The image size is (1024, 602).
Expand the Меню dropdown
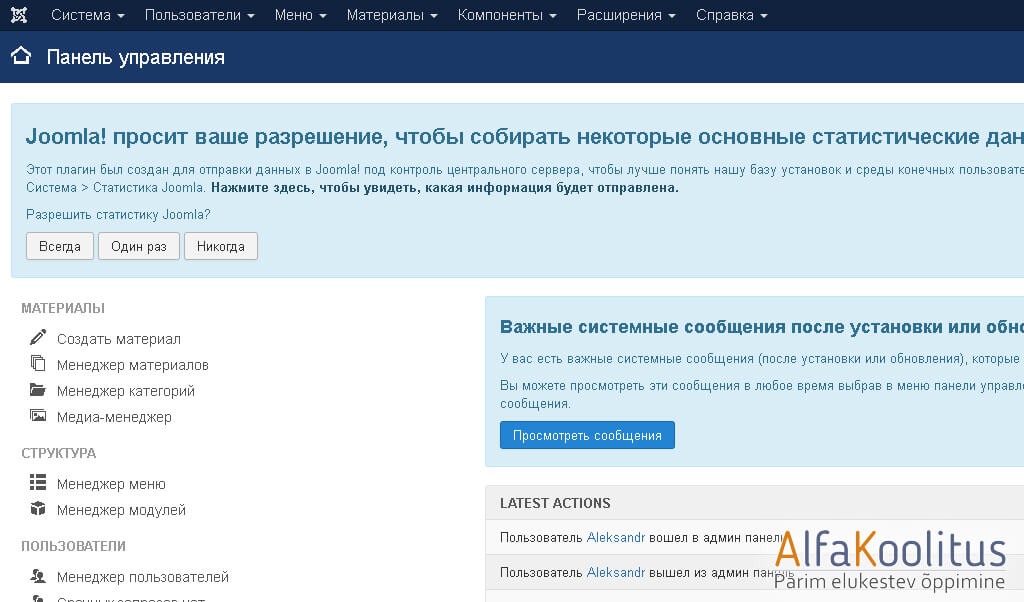[300, 15]
